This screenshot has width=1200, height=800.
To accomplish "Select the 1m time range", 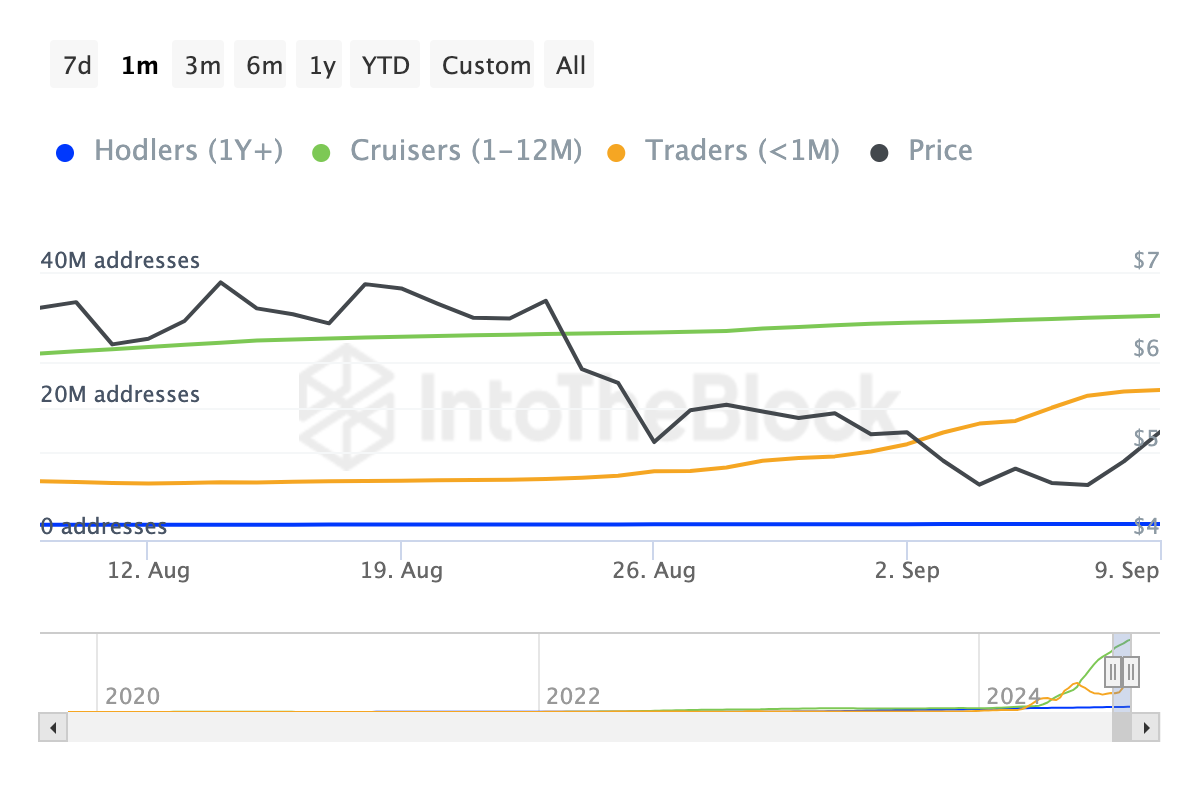I will coord(138,66).
